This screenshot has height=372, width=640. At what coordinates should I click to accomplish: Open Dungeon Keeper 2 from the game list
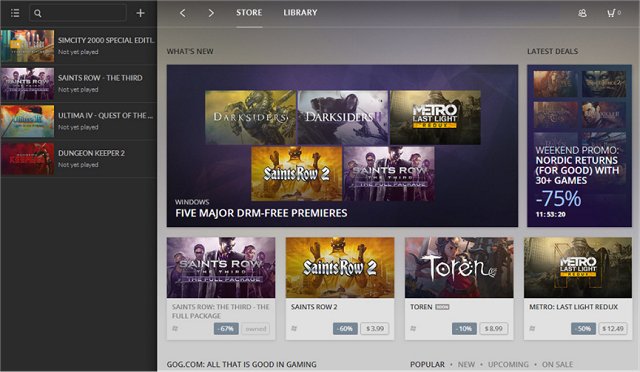78,159
